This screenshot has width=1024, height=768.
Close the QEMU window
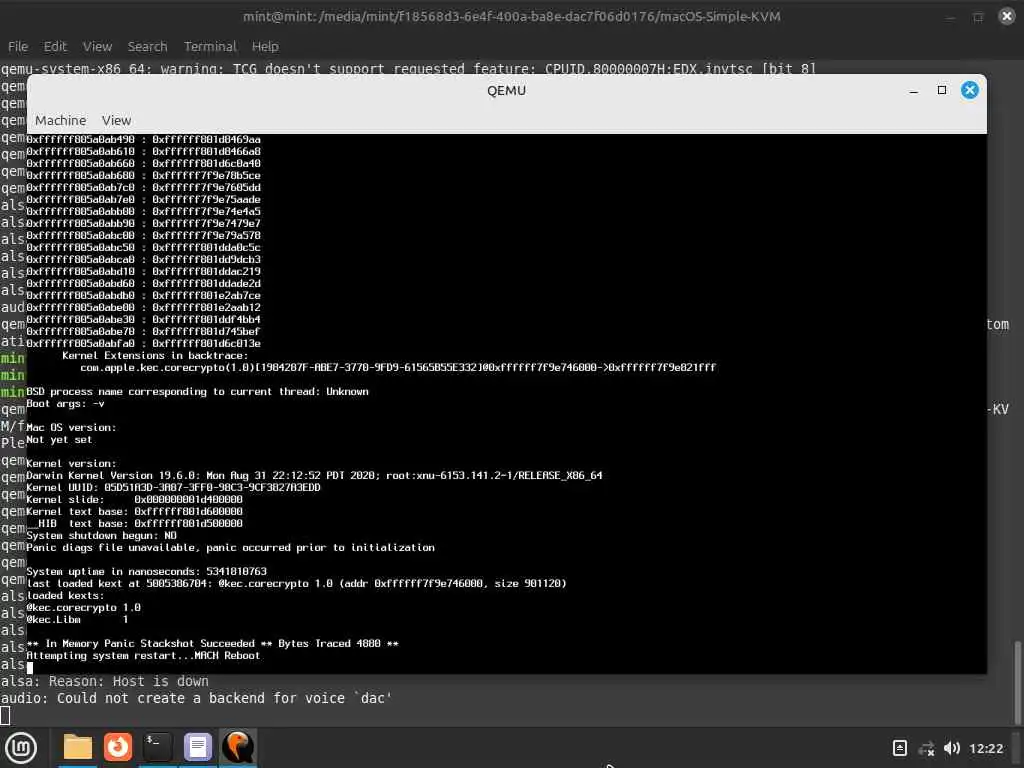pos(969,90)
